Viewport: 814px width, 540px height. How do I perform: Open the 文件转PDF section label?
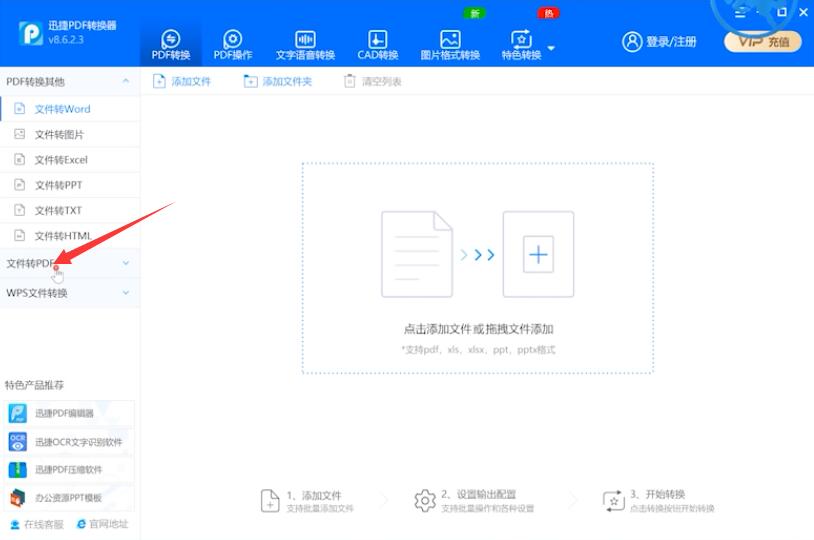(31, 263)
